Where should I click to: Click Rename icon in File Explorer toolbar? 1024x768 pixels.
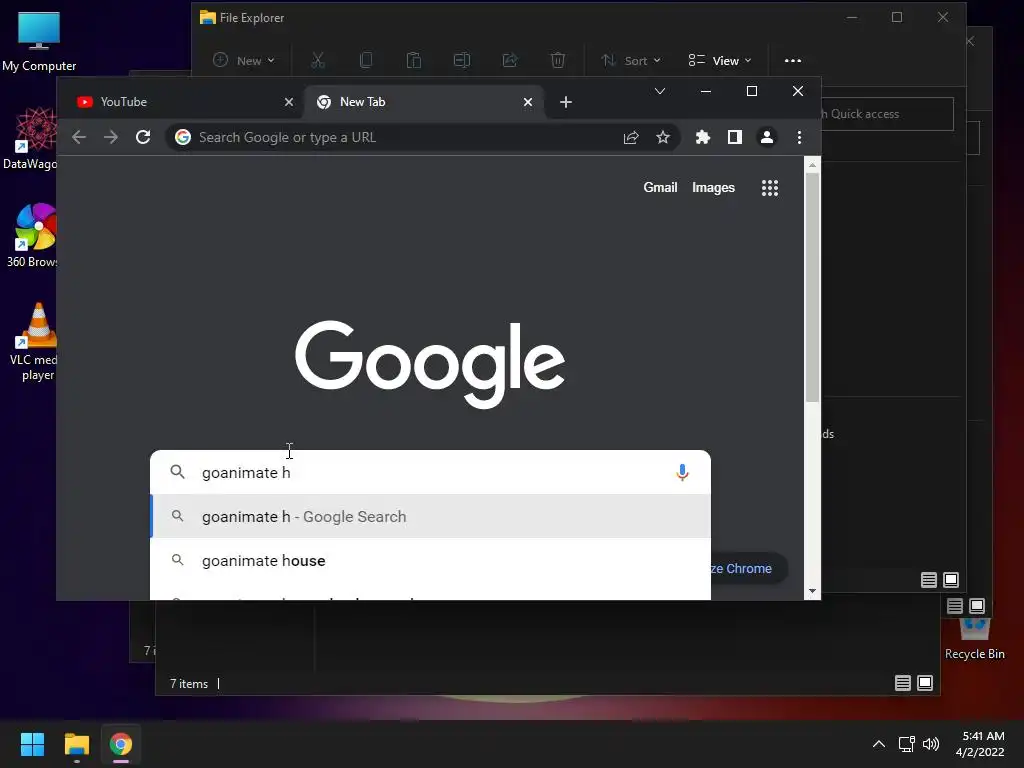coord(462,60)
